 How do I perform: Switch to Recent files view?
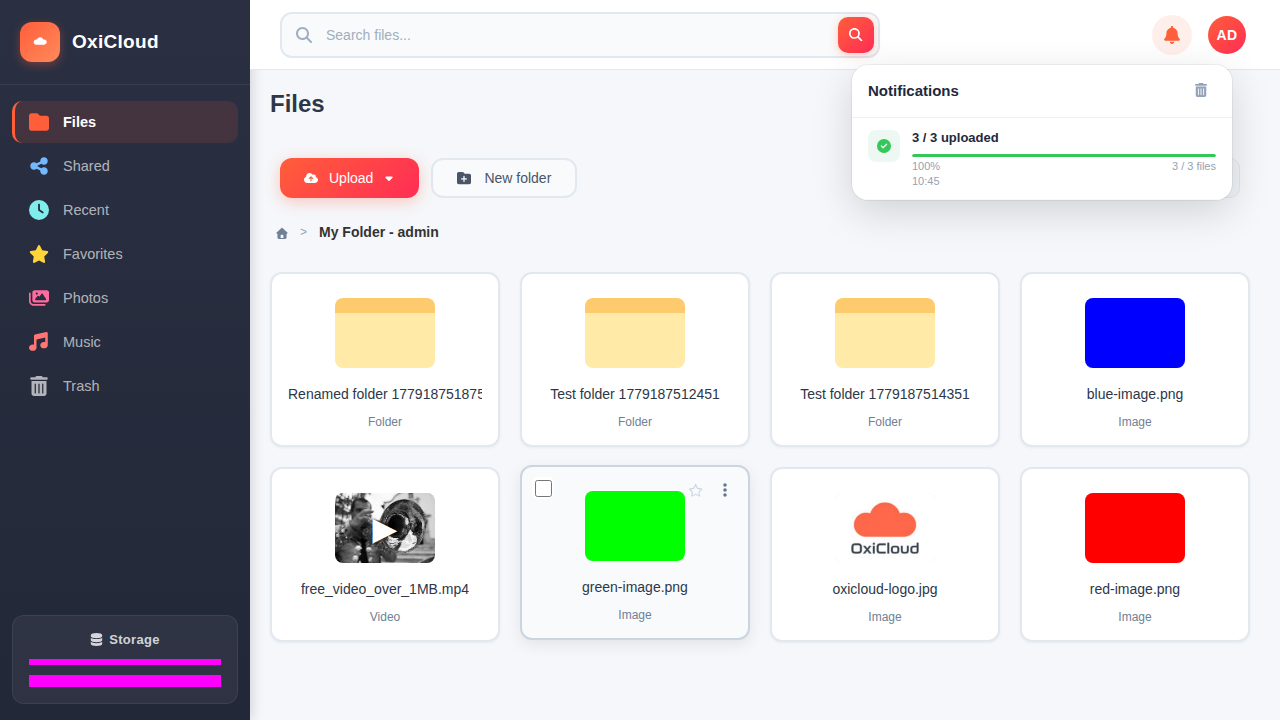[125, 210]
